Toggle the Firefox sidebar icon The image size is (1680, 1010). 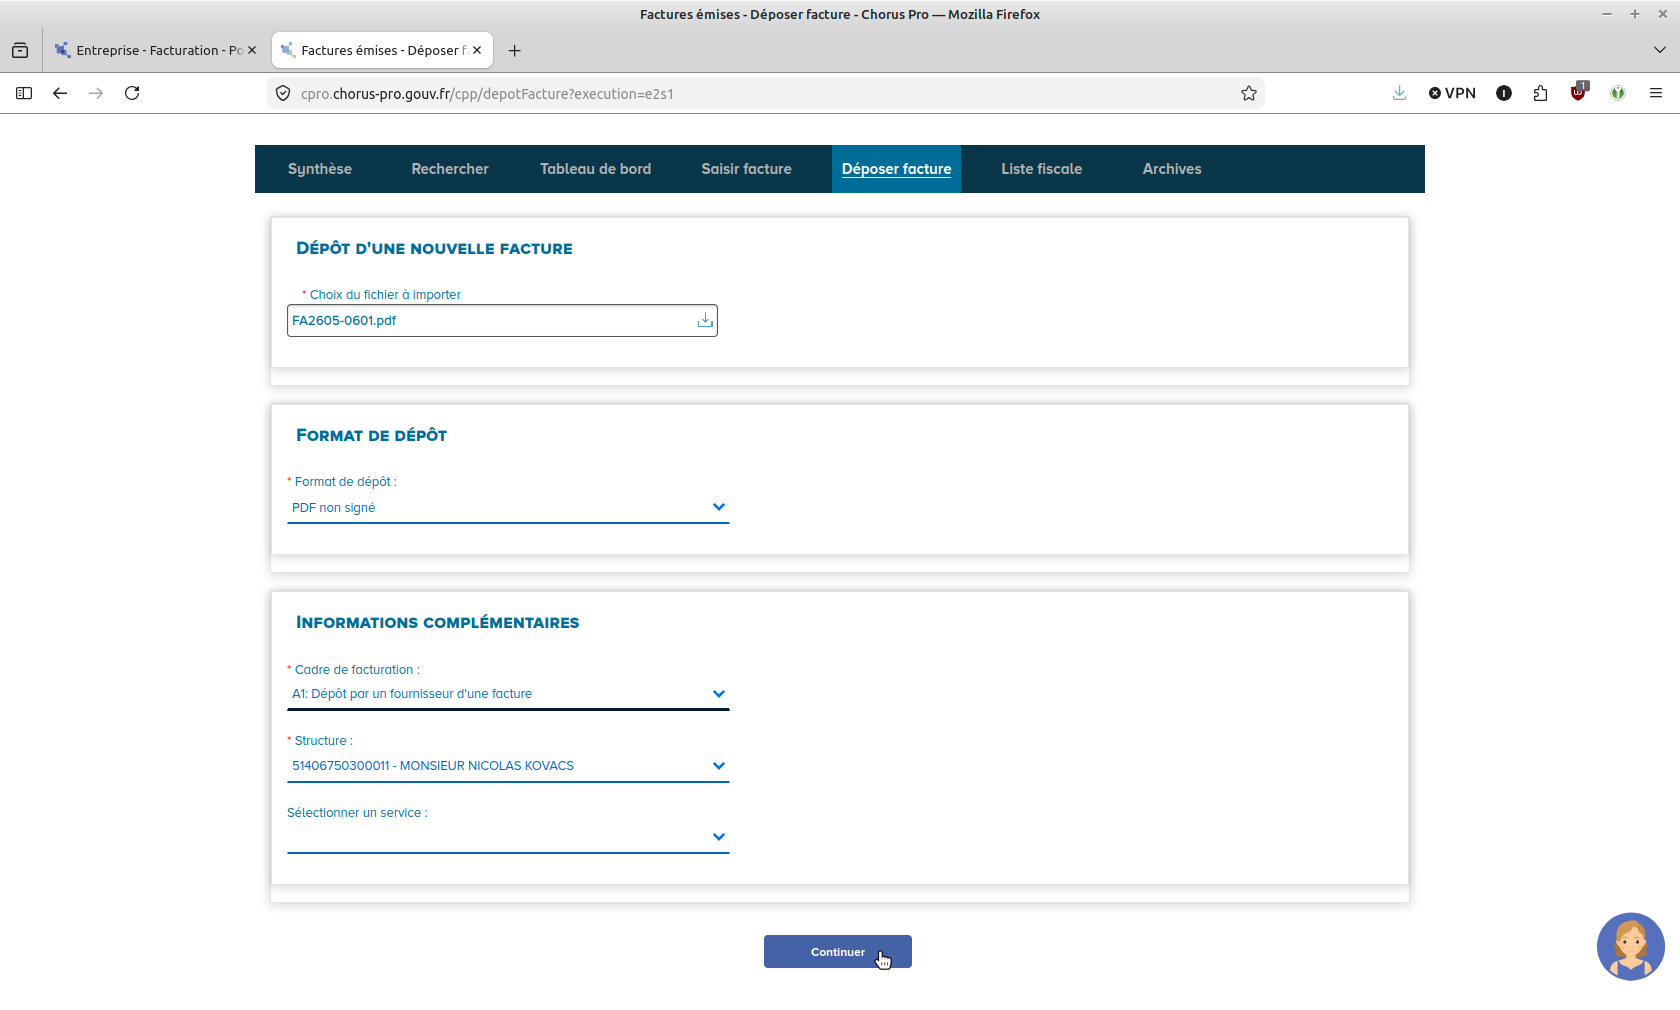24,93
